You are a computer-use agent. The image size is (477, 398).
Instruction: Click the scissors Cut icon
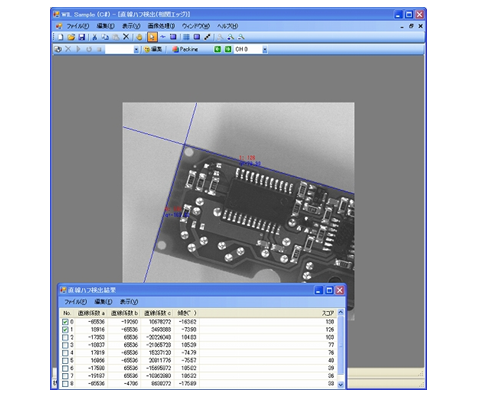pos(95,37)
